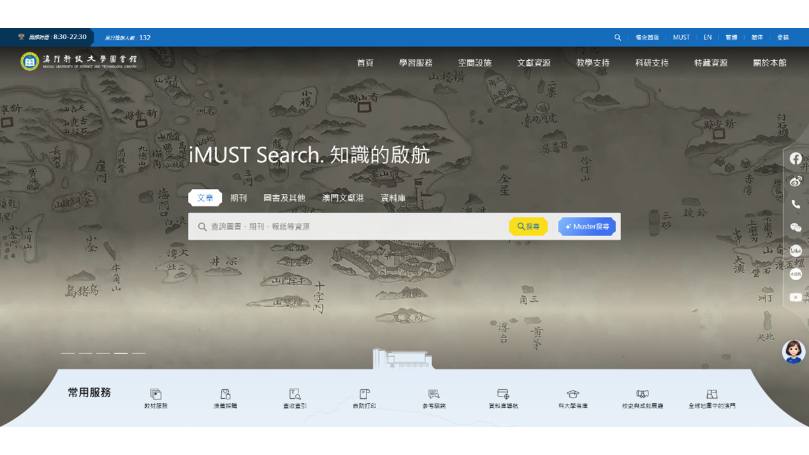Open the 科大學者庫 service icon
809x455 pixels.
coord(572,399)
